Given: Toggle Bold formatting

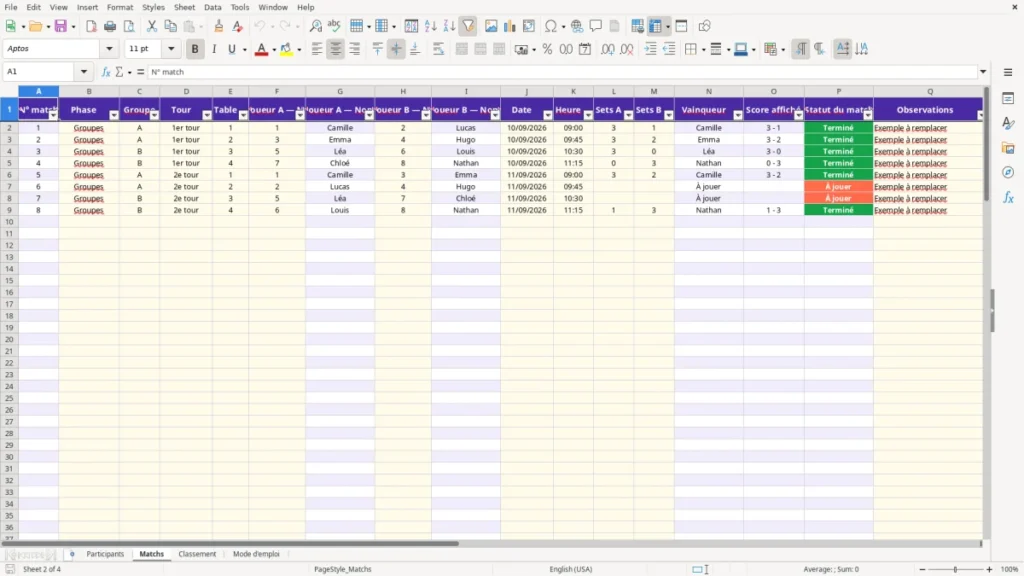Looking at the screenshot, I should coord(195,49).
